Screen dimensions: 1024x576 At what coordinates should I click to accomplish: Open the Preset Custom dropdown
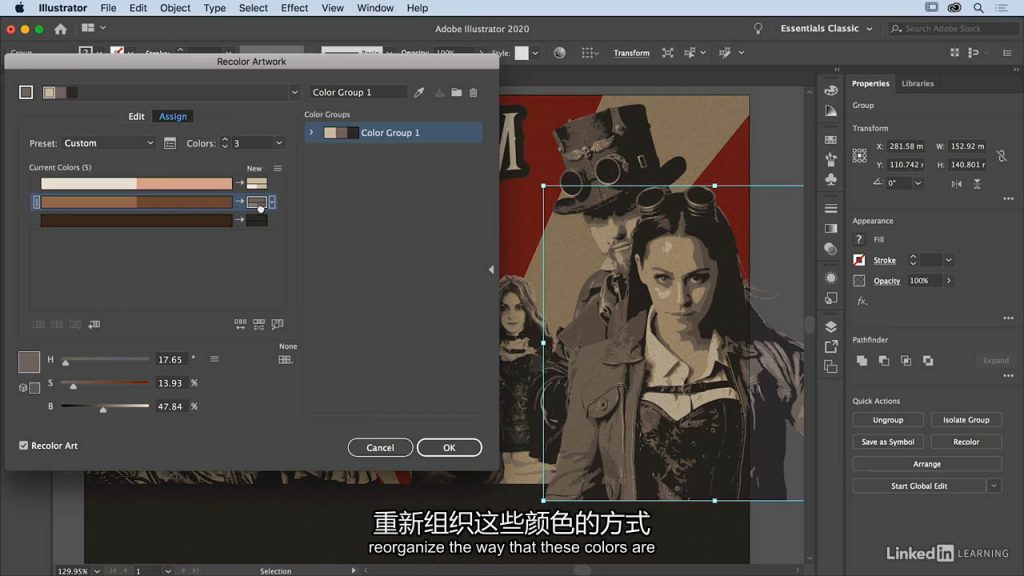click(108, 143)
